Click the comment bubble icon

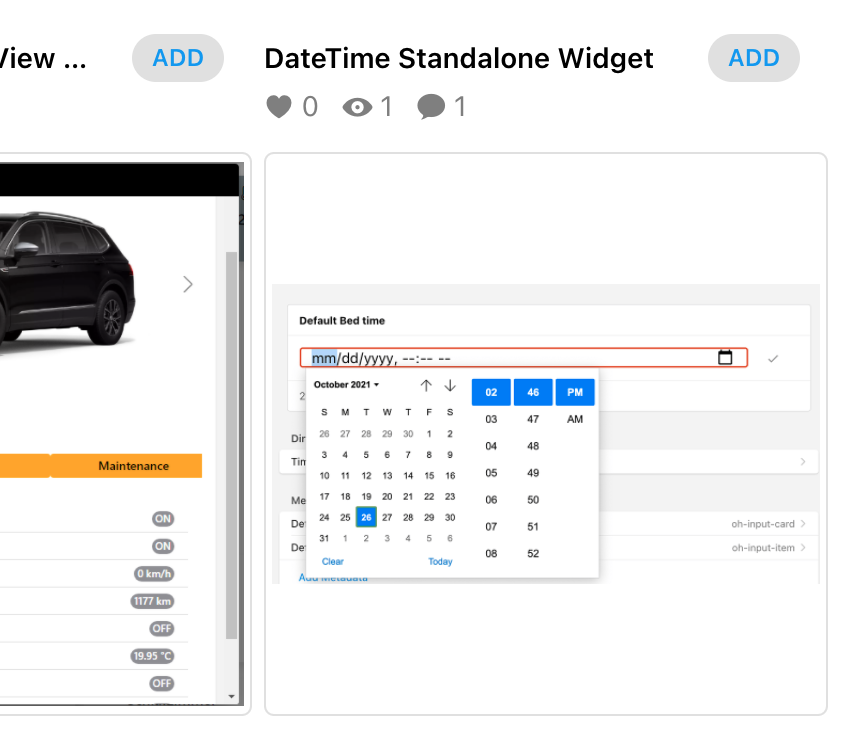point(431,106)
